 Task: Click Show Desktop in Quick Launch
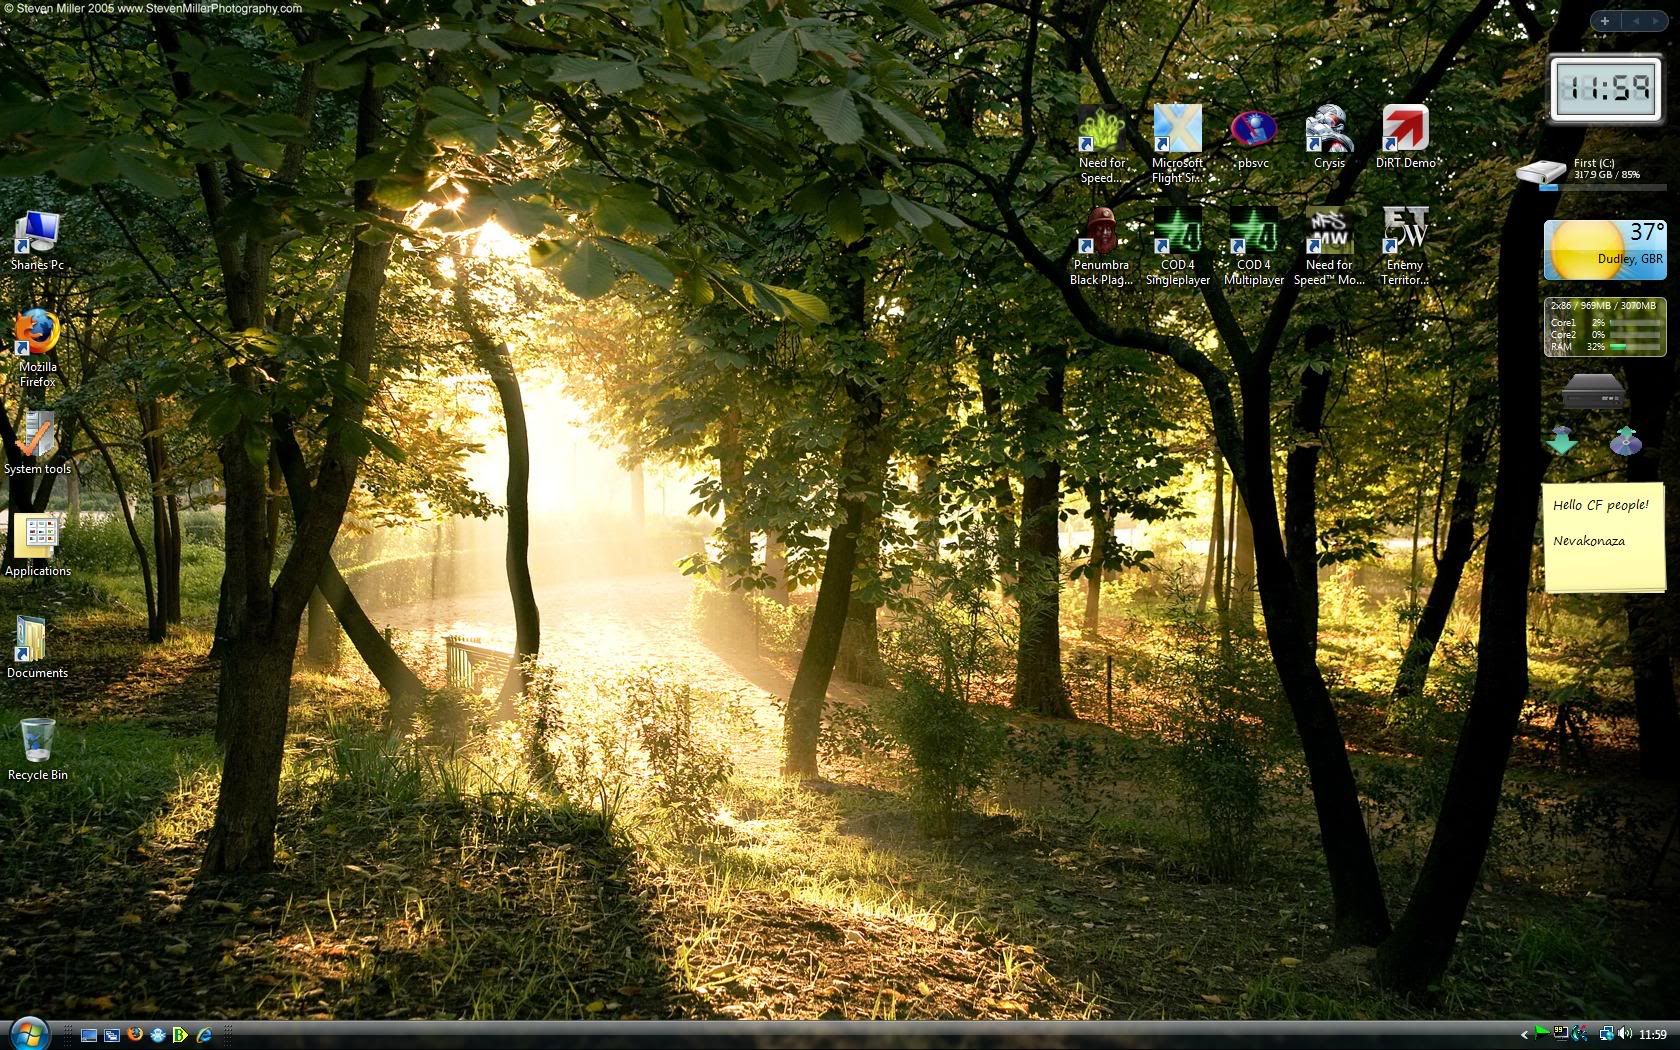pos(89,1035)
